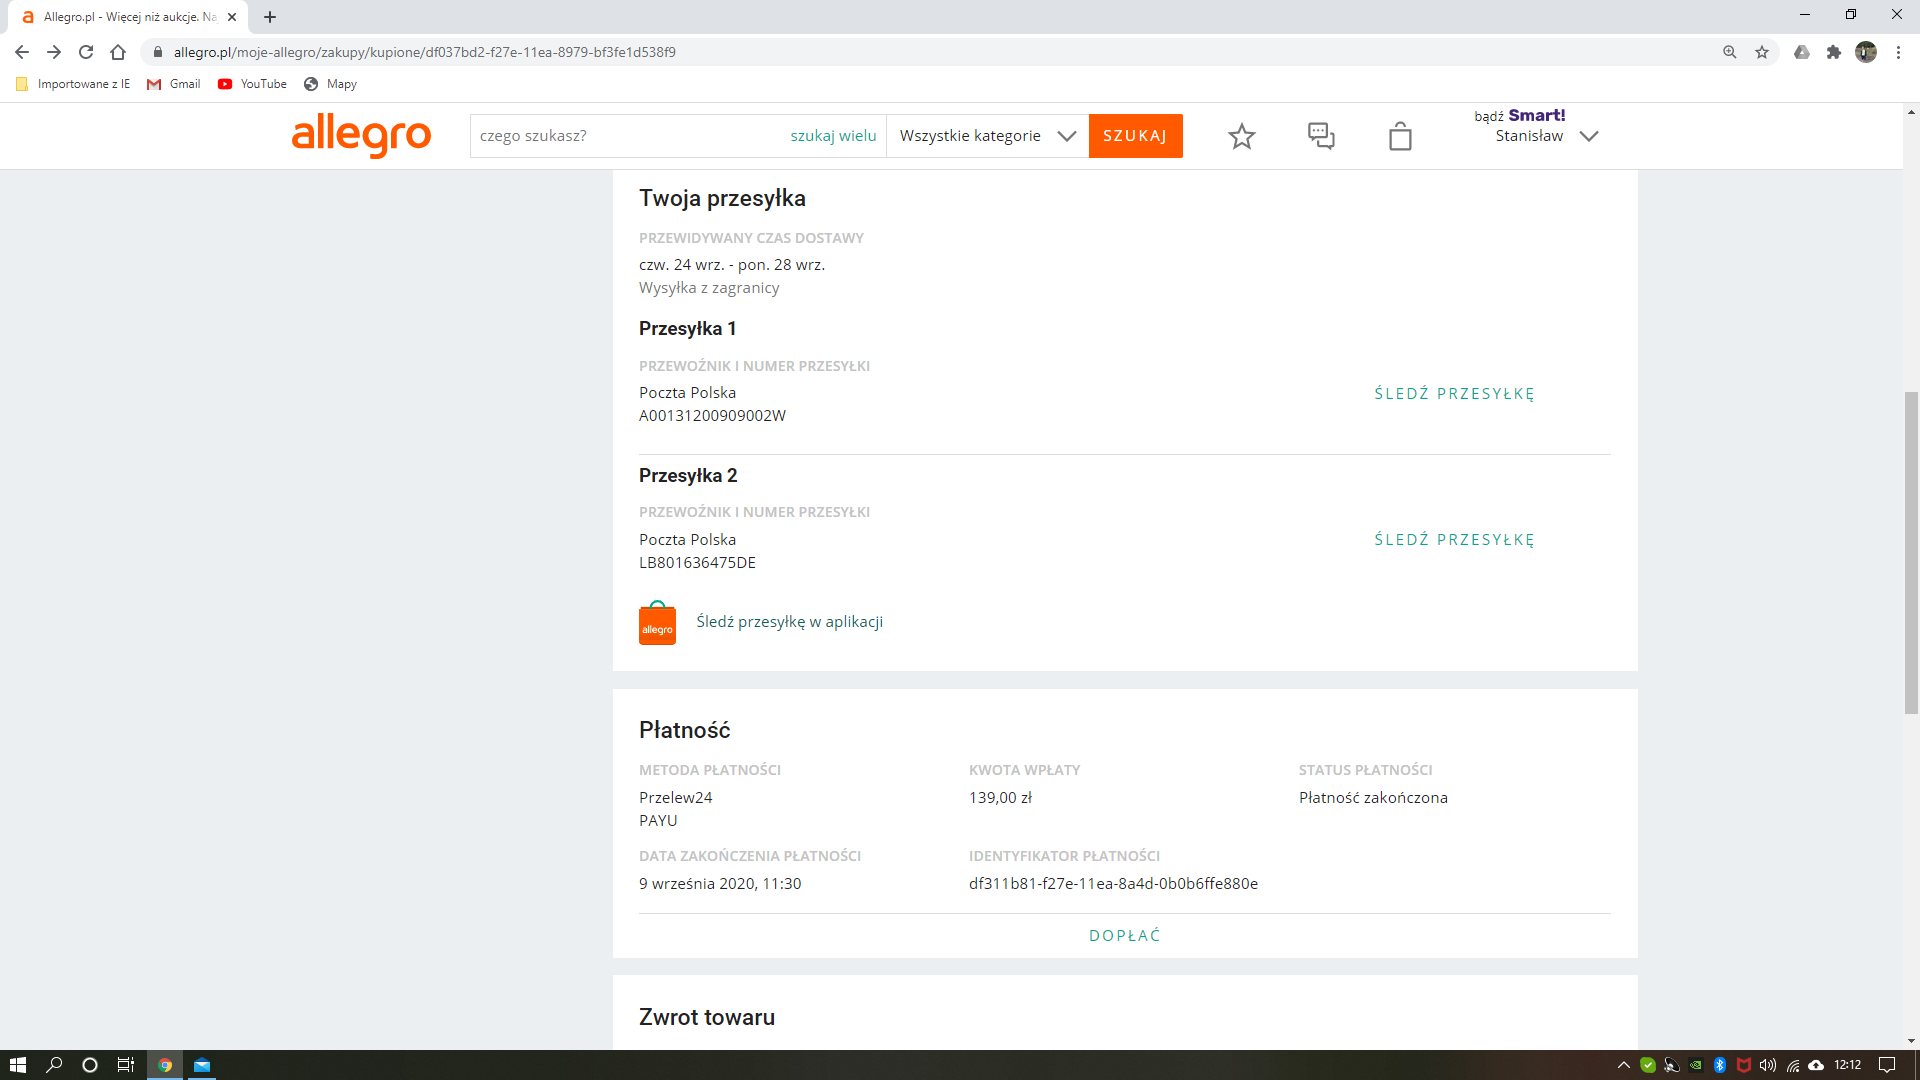The height and width of the screenshot is (1080, 1920).
Task: Expand the Wszystkie kategorie dropdown
Action: click(987, 136)
